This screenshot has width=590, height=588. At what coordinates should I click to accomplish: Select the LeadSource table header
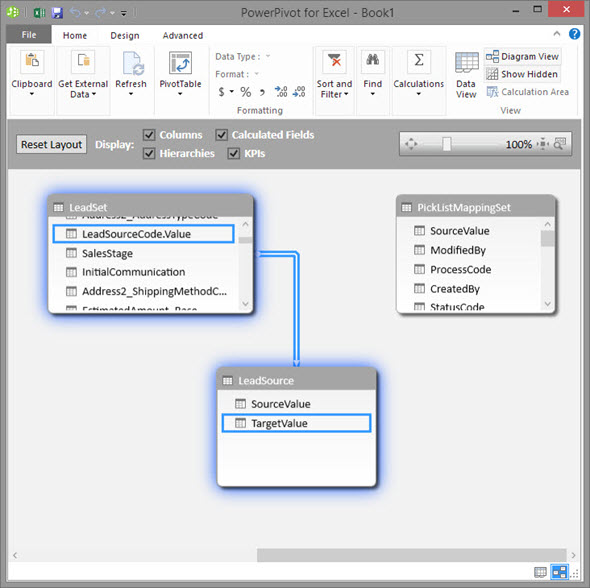[297, 380]
